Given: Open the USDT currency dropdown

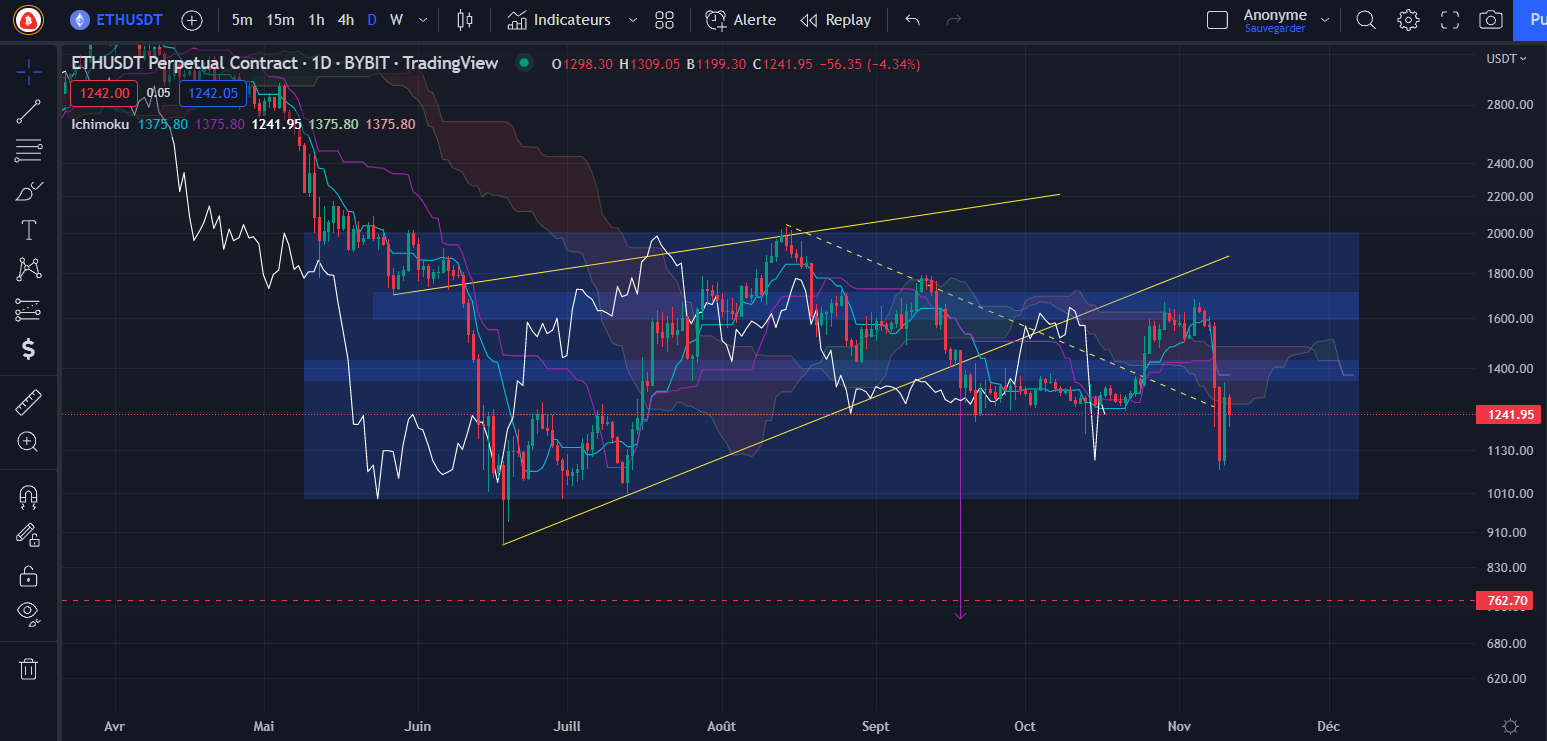Looking at the screenshot, I should click(x=1507, y=59).
